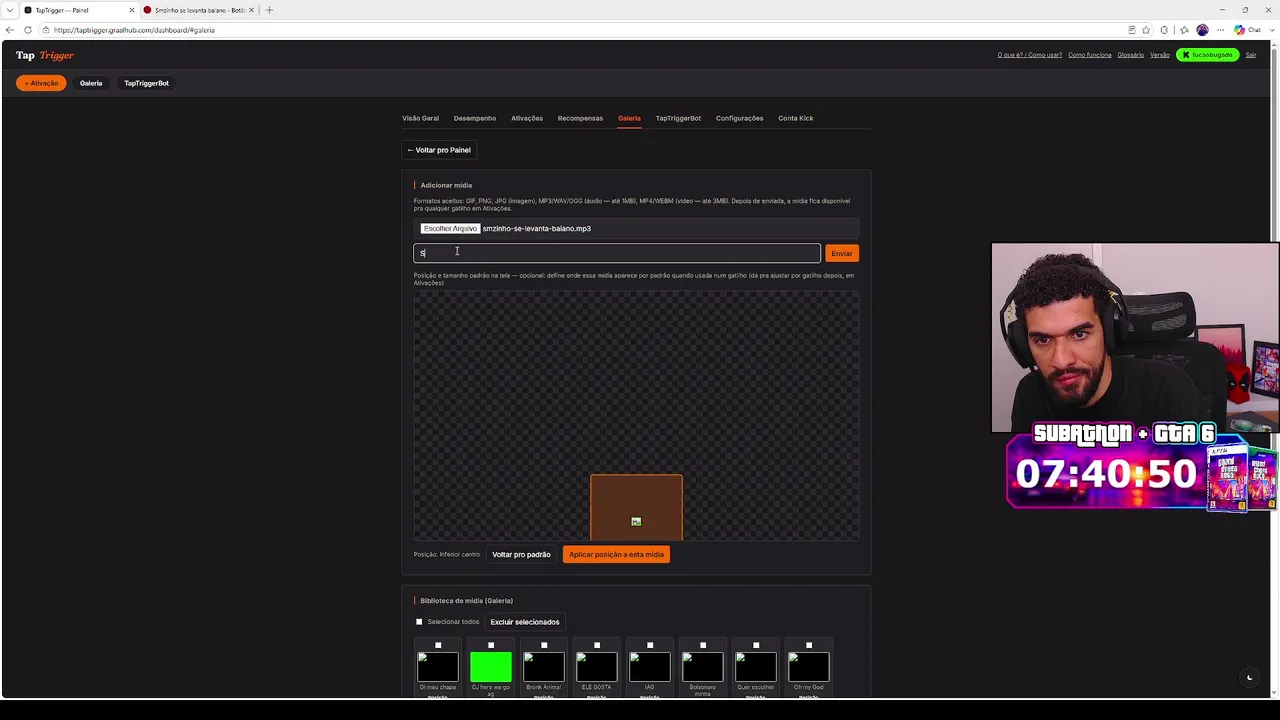Open the Versão link
1280x720 pixels.
[1160, 55]
